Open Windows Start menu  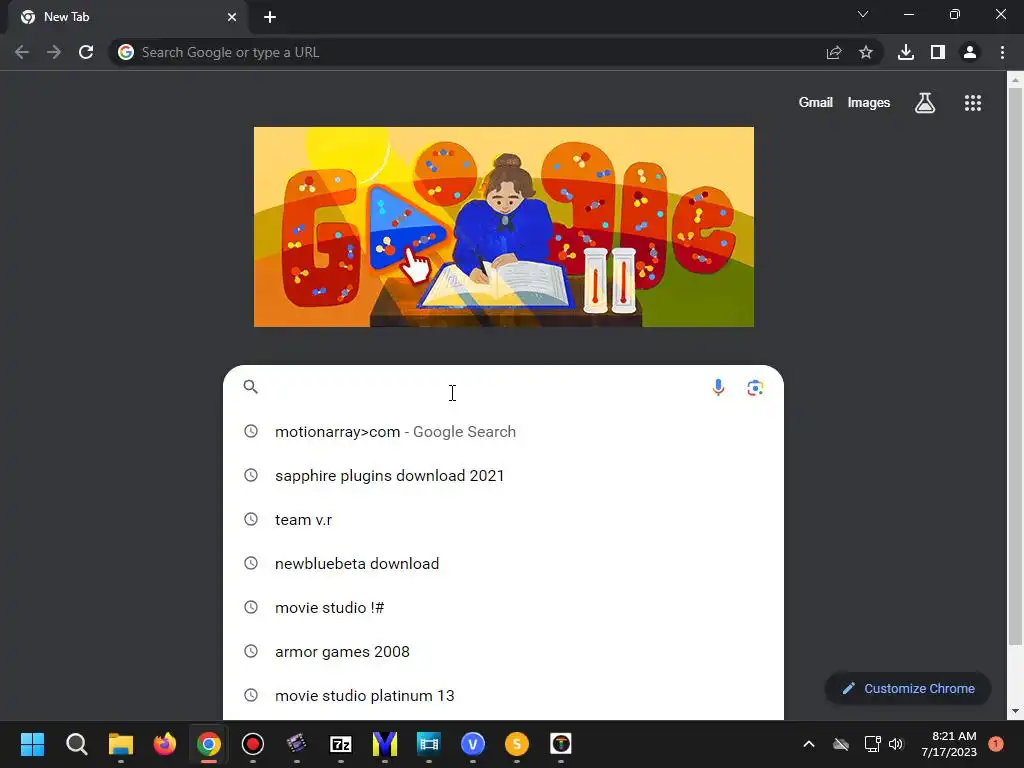[32, 744]
